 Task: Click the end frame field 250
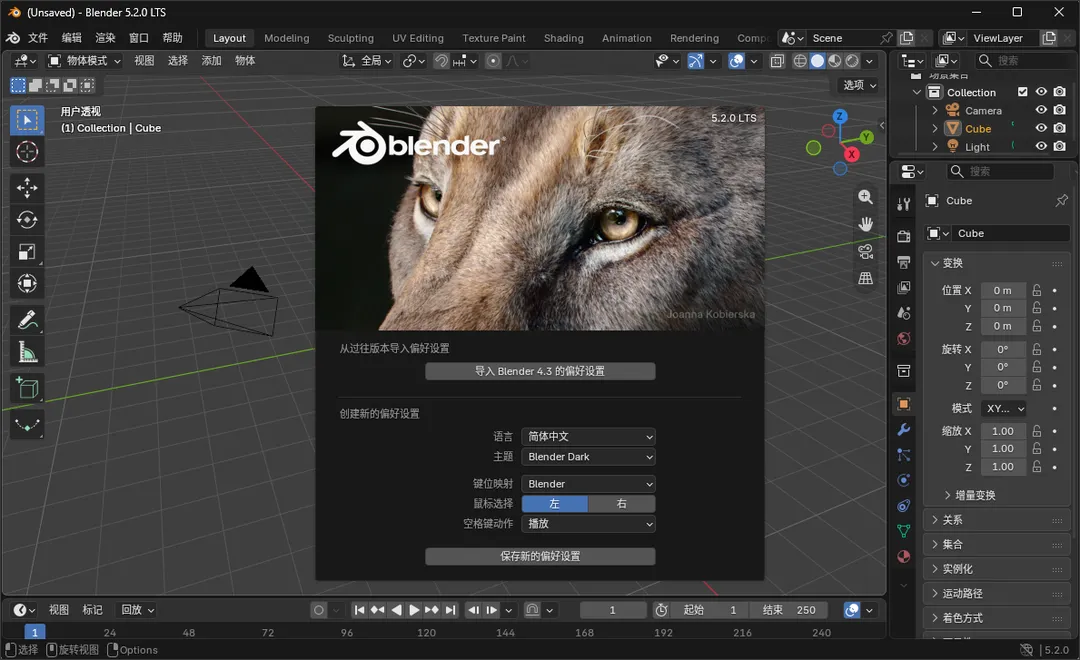(789, 610)
